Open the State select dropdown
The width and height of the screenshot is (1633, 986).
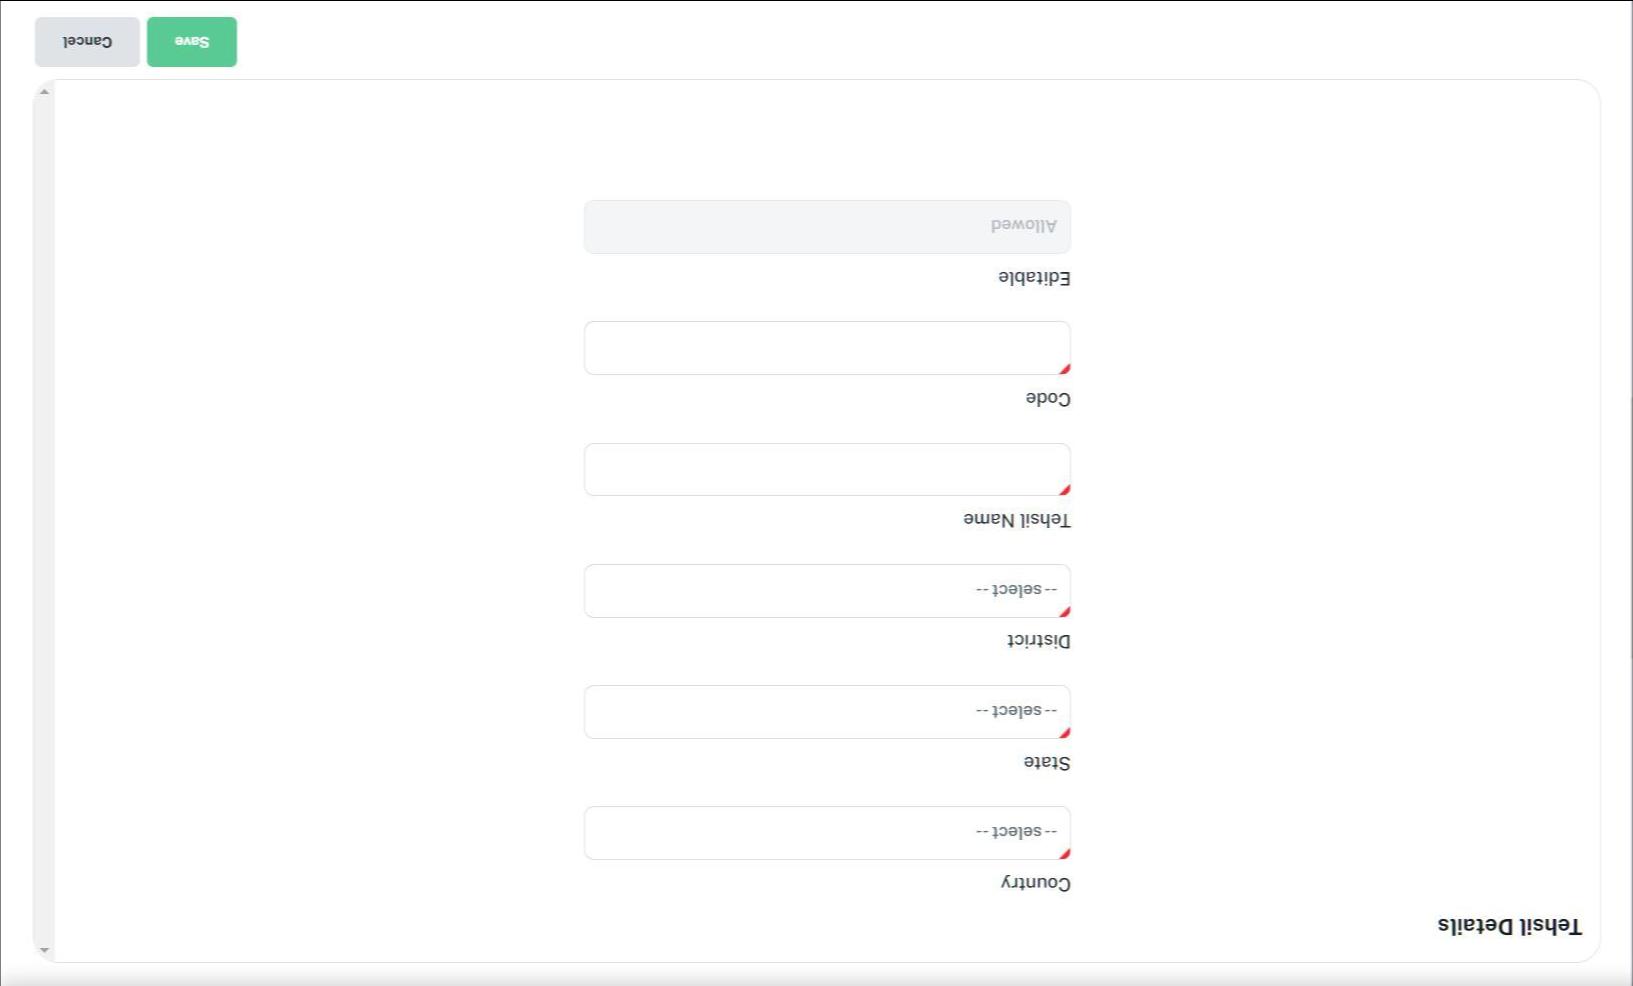(x=827, y=712)
